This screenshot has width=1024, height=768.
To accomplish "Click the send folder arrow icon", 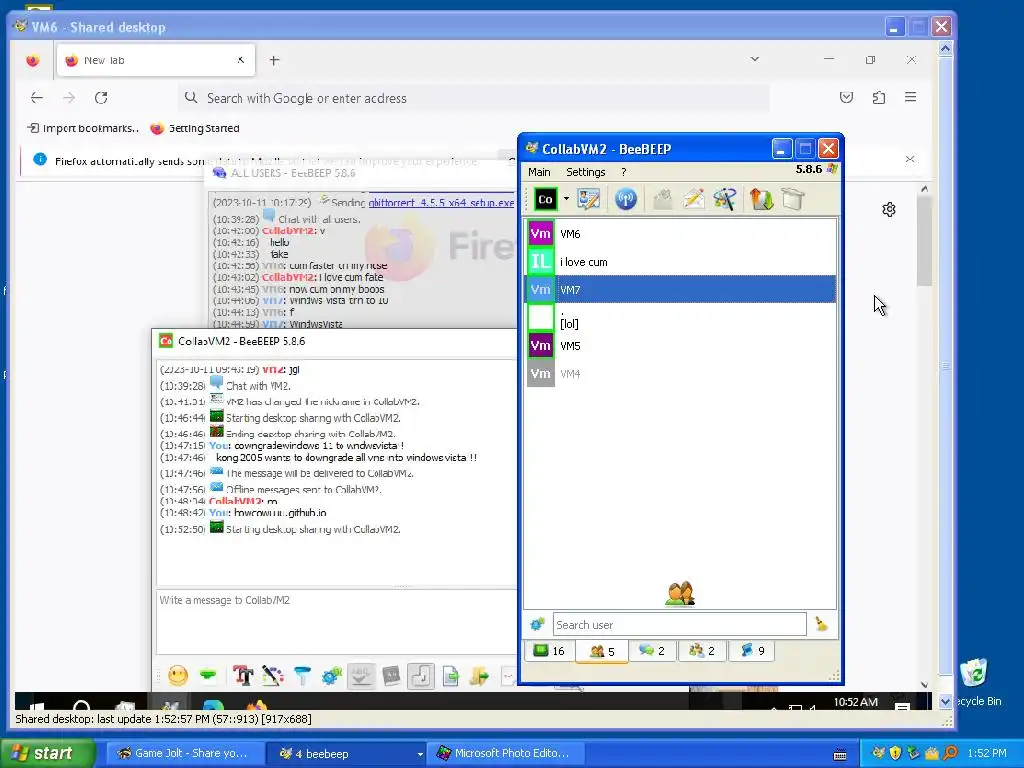I will [479, 675].
